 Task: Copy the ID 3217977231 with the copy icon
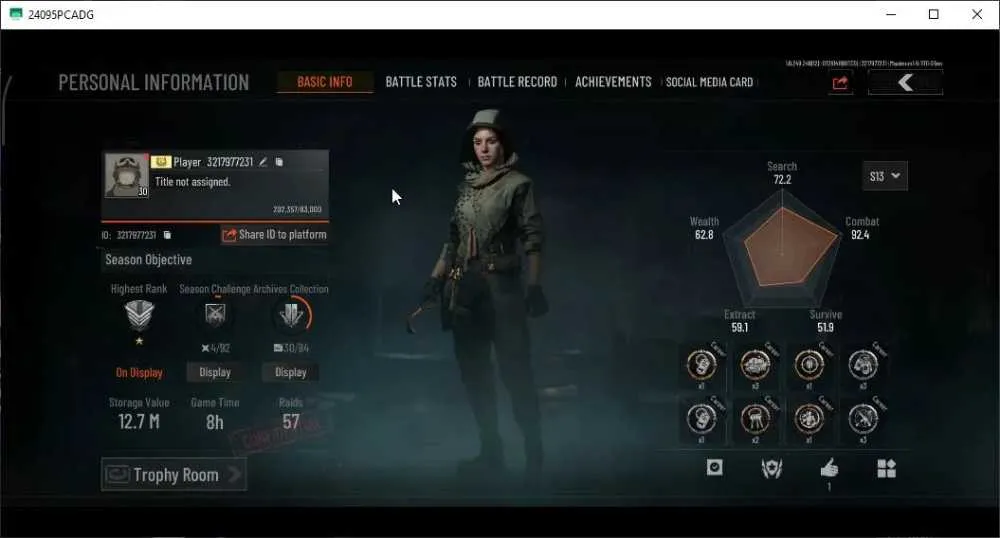pos(167,235)
